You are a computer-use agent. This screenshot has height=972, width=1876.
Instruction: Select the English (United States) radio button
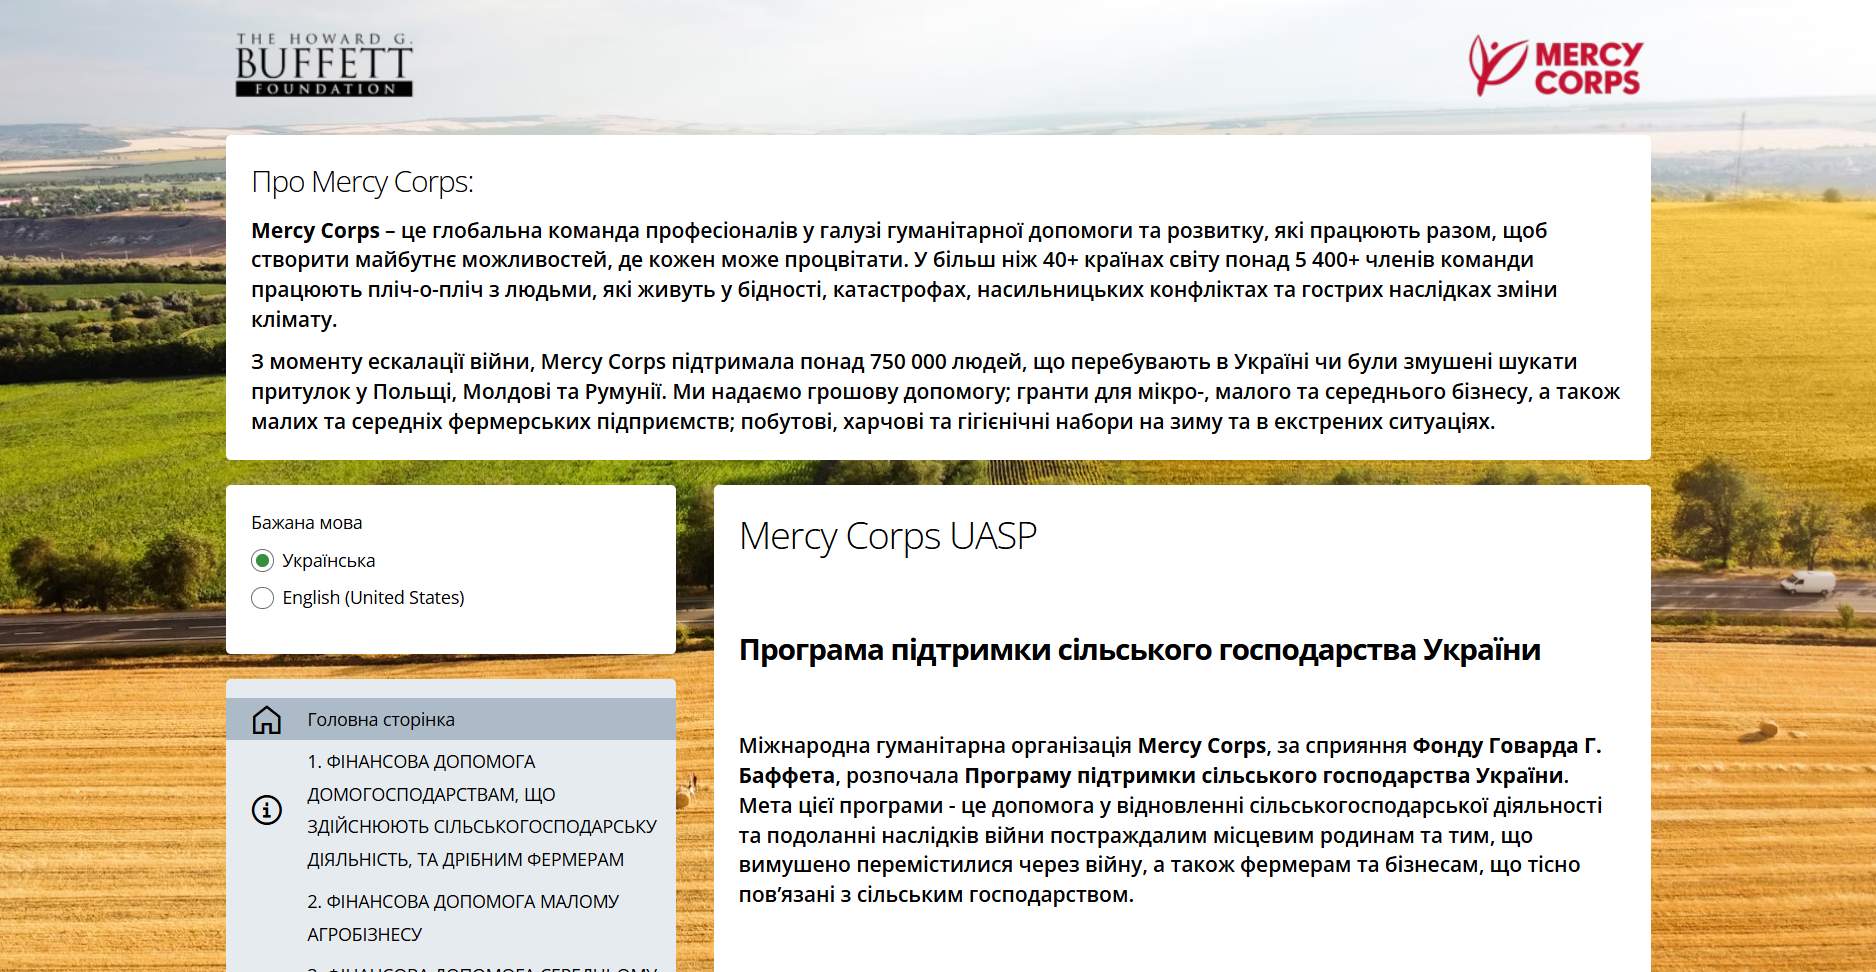coord(262,598)
